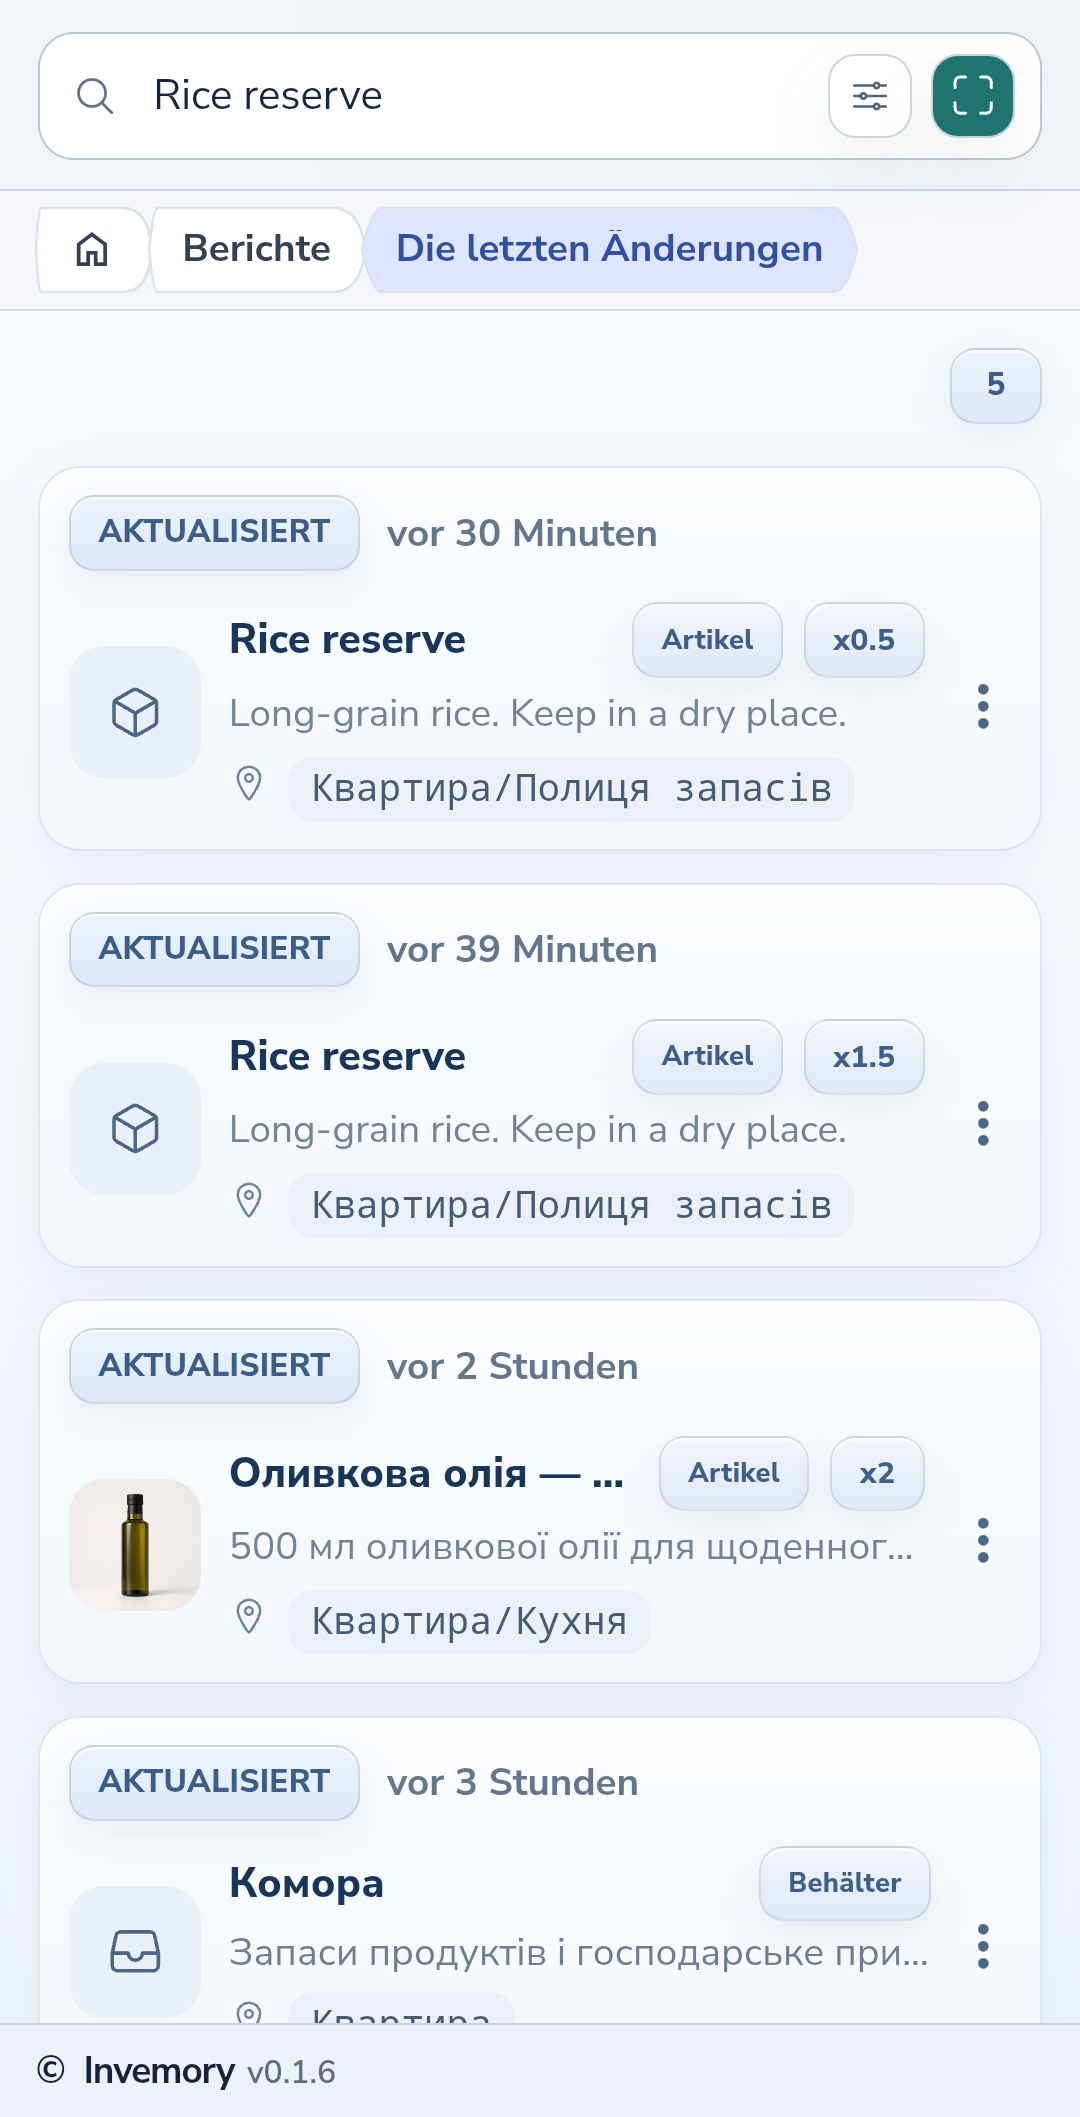The width and height of the screenshot is (1080, 2117).
Task: Open Квартира/Полиця запасів location in first card
Action: [571, 789]
